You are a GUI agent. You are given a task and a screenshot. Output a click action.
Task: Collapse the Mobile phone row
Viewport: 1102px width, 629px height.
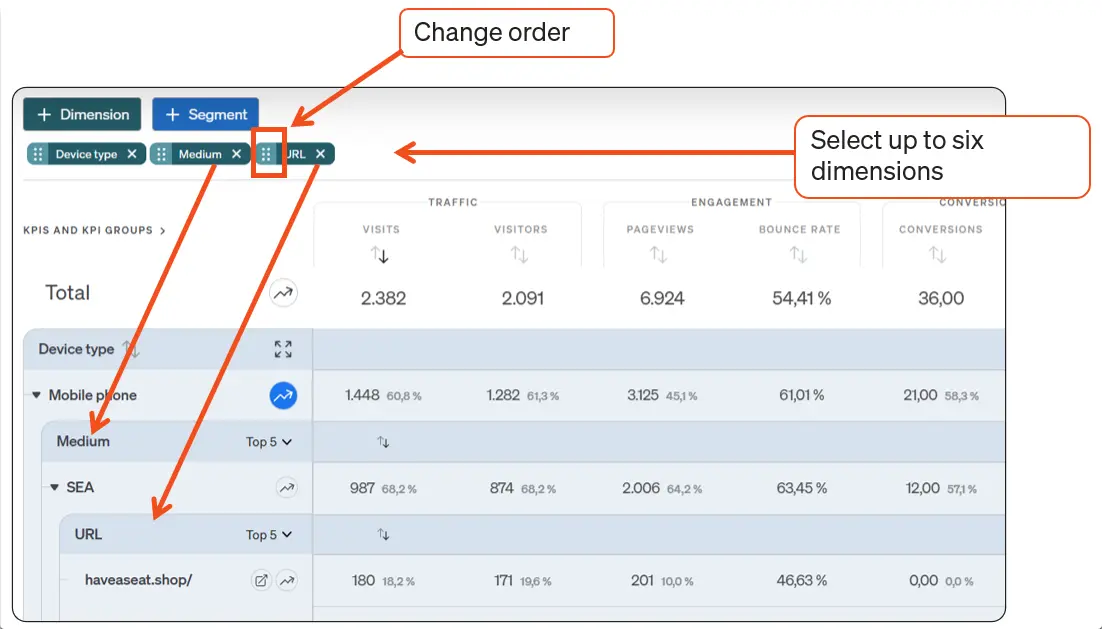coord(38,395)
